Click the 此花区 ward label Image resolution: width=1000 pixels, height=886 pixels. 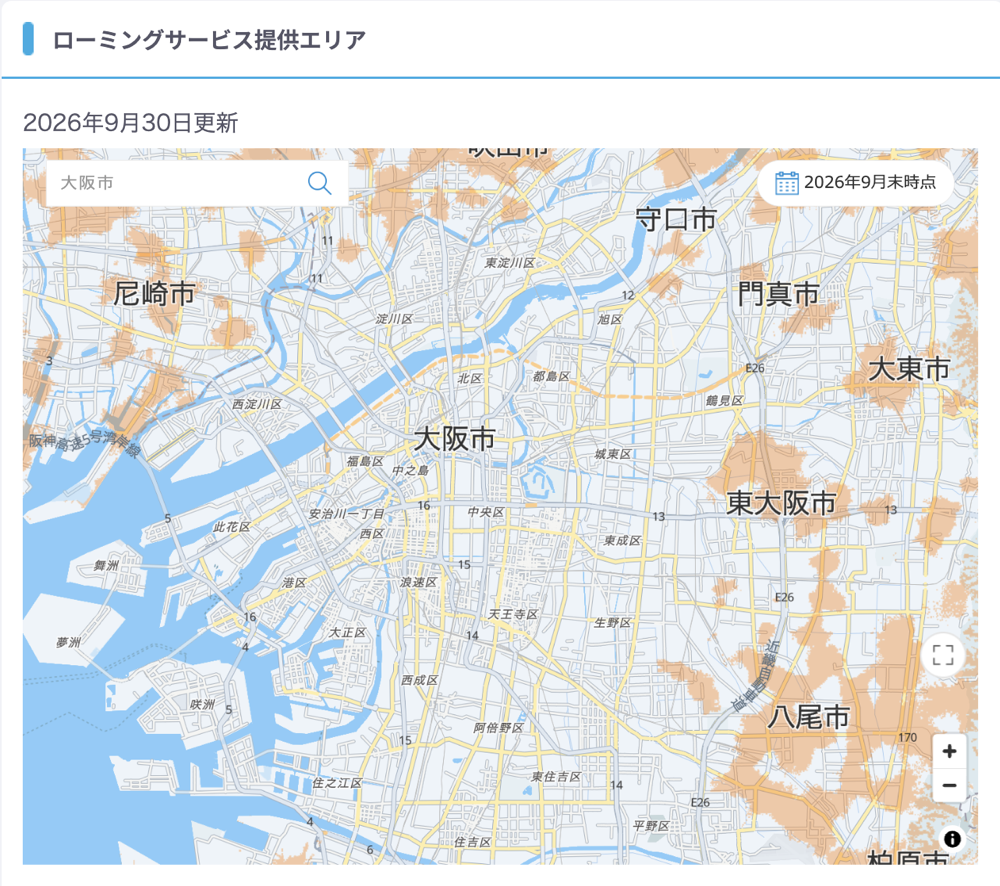pyautogui.click(x=232, y=527)
